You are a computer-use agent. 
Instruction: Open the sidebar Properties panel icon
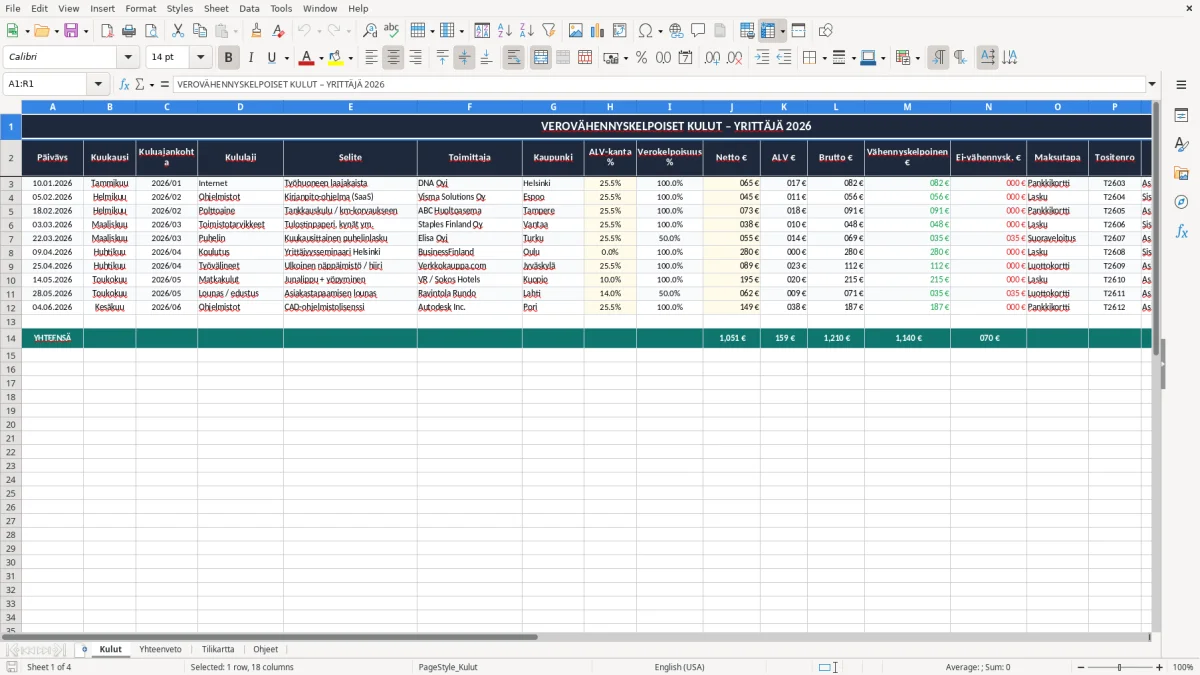point(1181,116)
